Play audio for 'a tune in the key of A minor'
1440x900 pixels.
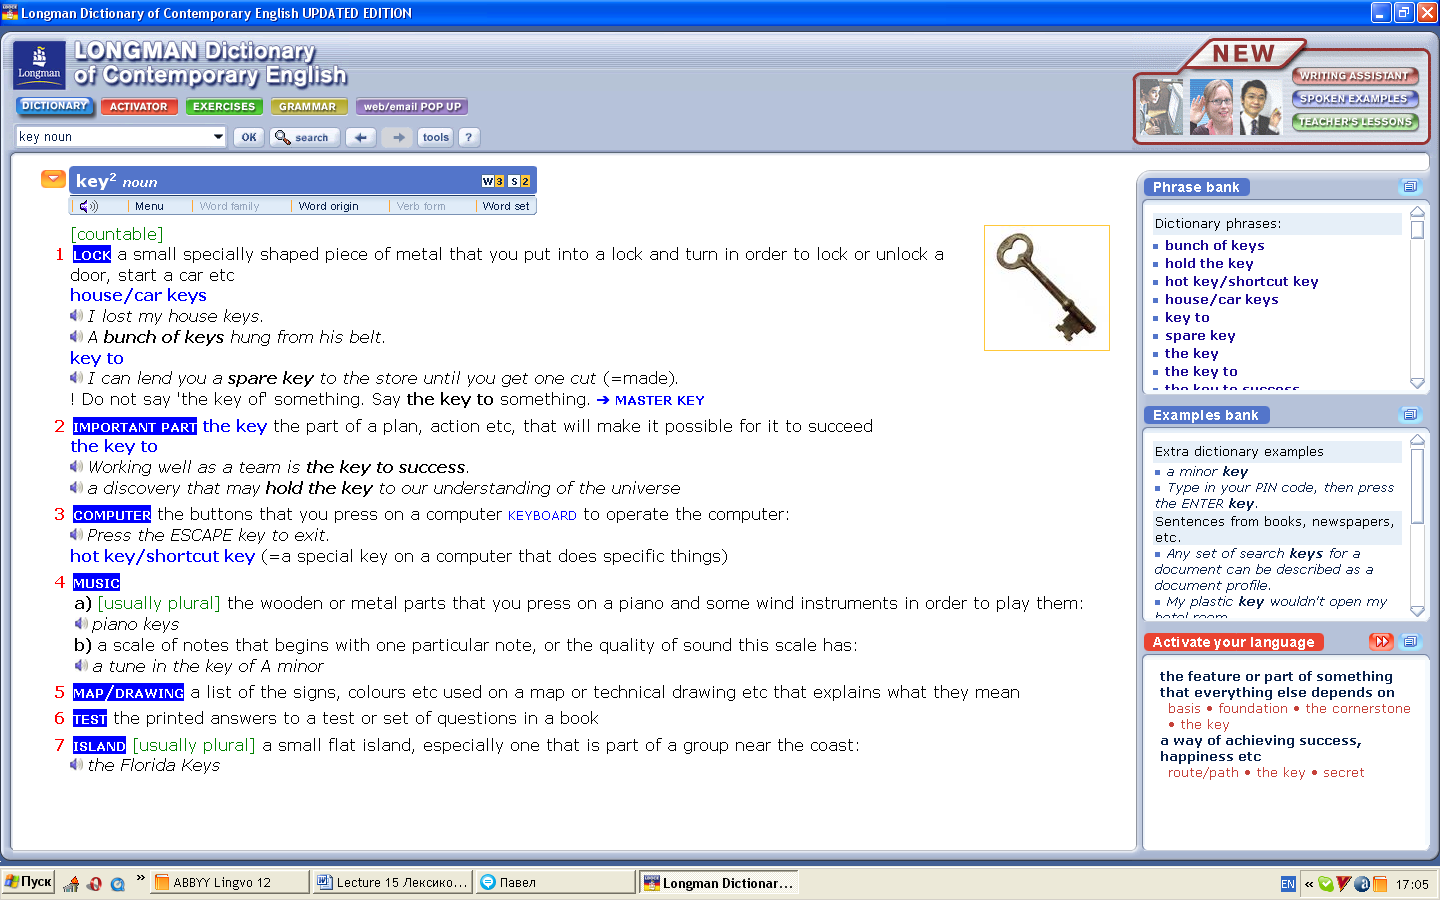click(x=81, y=666)
